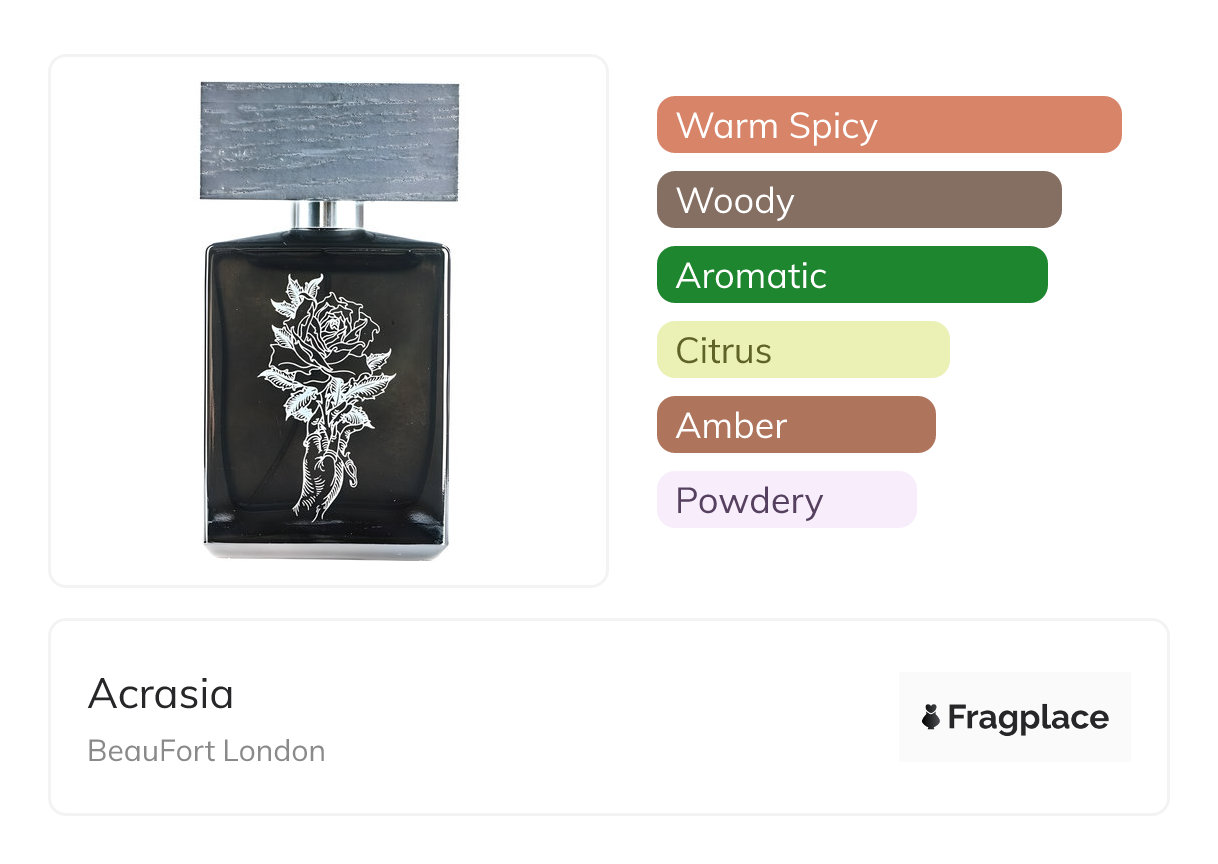1218x864 pixels.
Task: Click the silver sprayer collar below the cap
Action: (328, 215)
